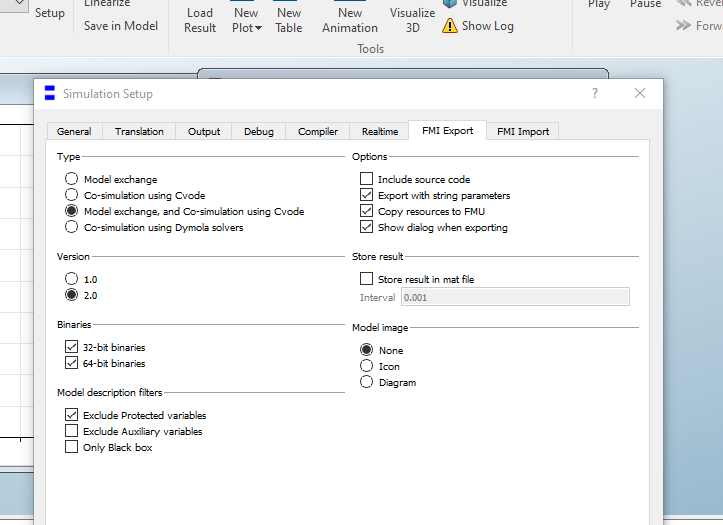Enable Exclude Auxiliary variables
The image size is (723, 525).
71,431
